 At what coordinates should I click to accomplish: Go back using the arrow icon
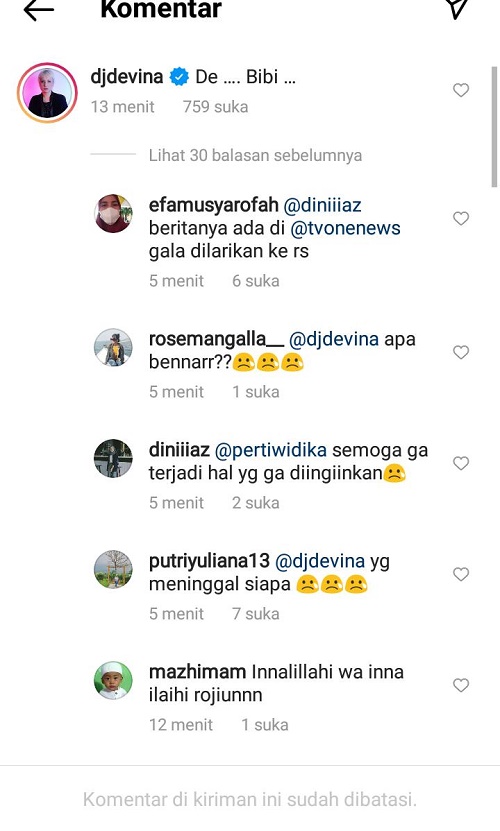pyautogui.click(x=39, y=10)
